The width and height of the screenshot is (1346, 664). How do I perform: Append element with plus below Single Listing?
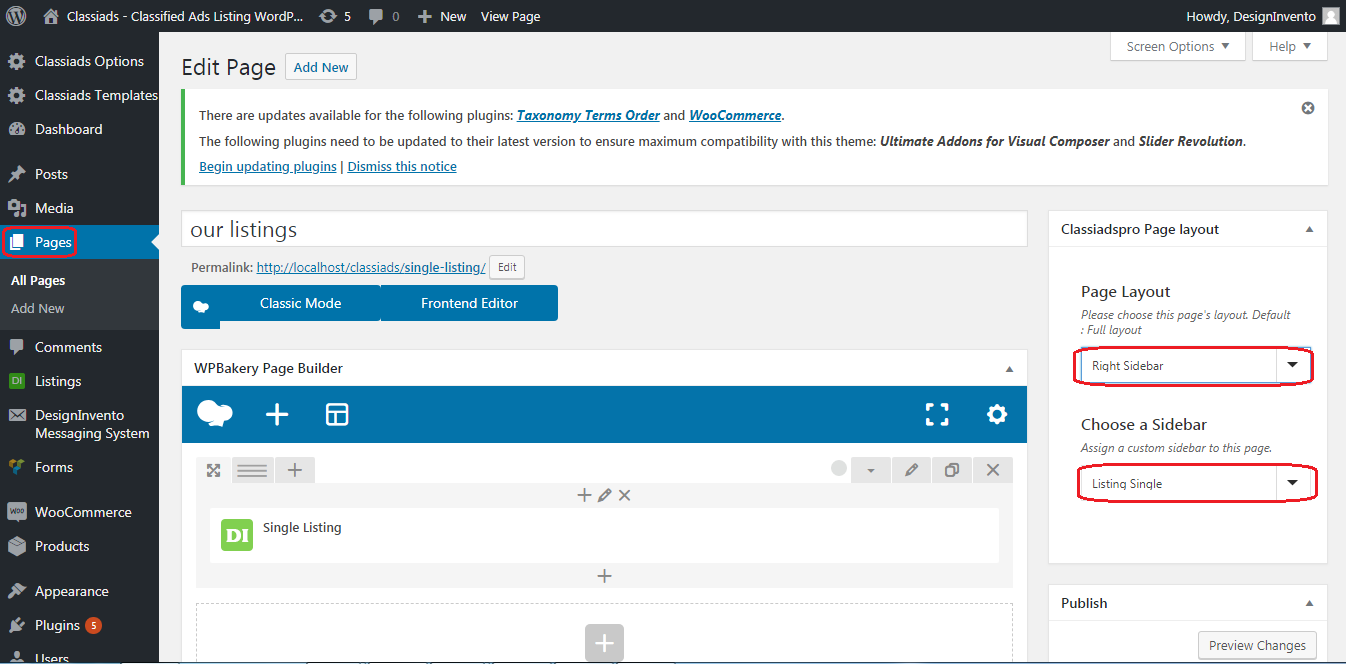[604, 576]
